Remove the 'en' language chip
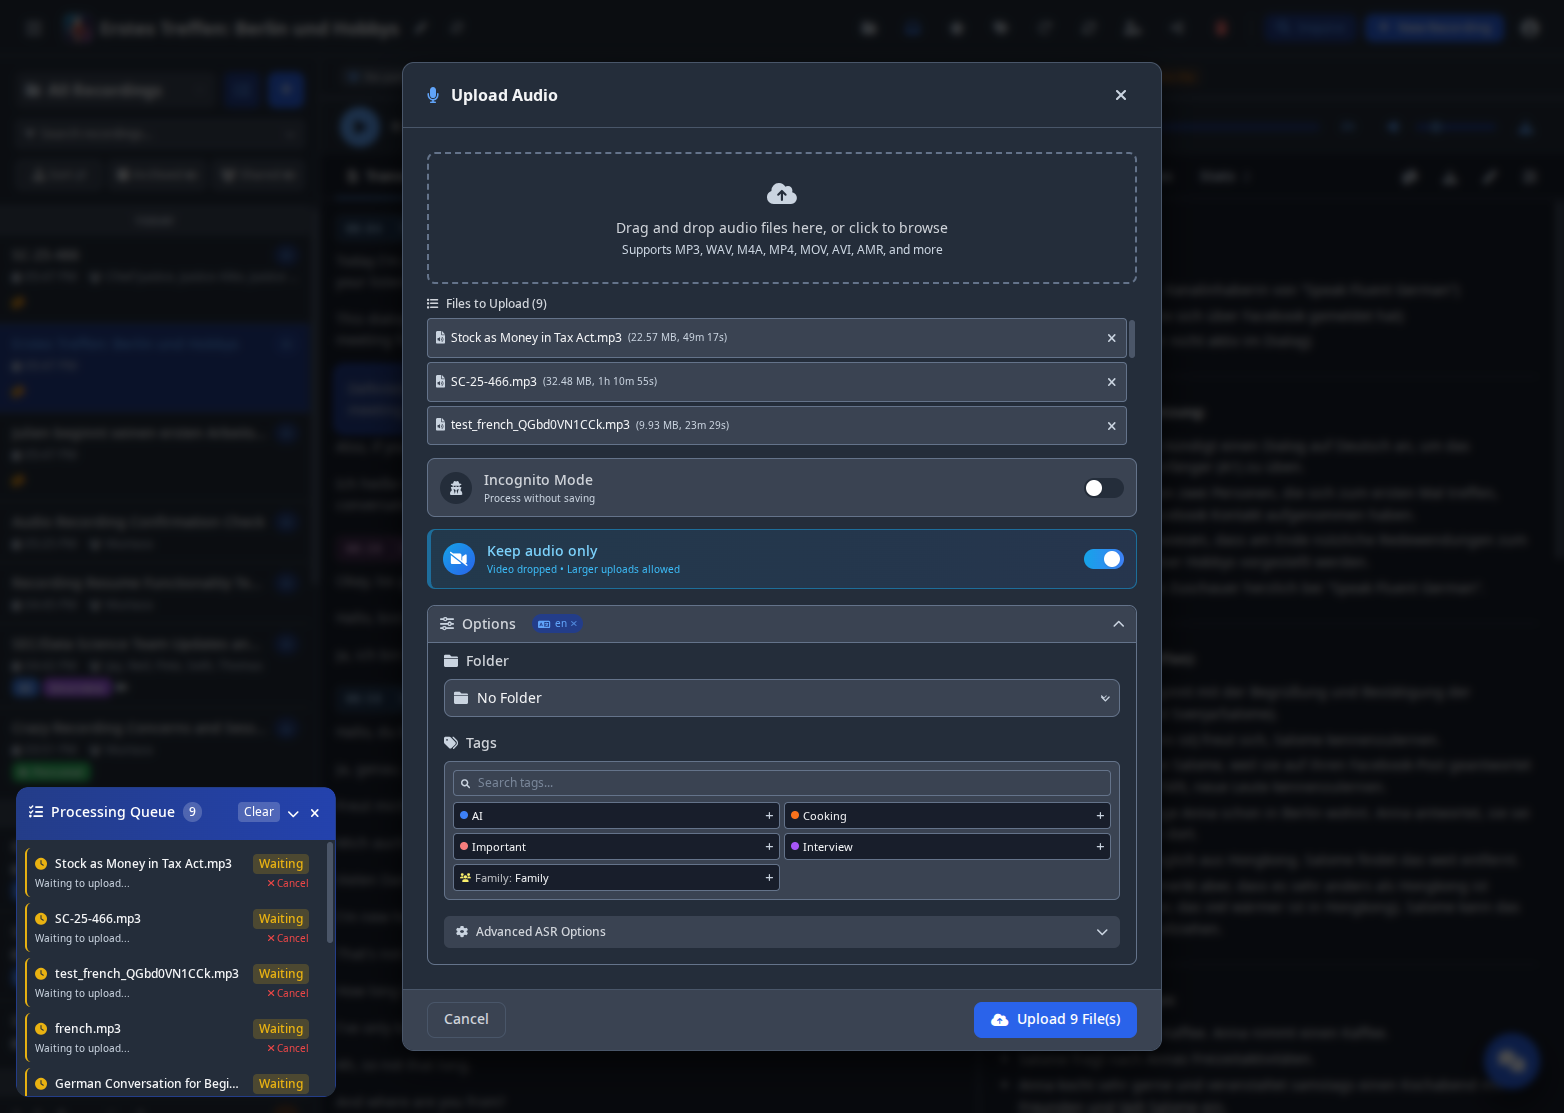 tap(574, 624)
